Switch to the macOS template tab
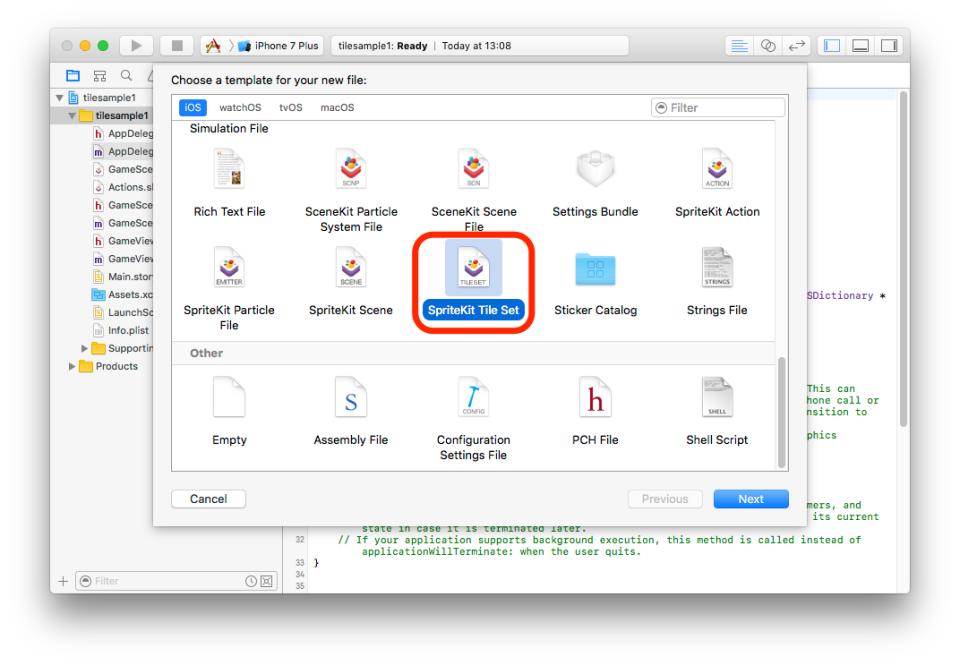Image resolution: width=960 pixels, height=665 pixels. pos(337,108)
